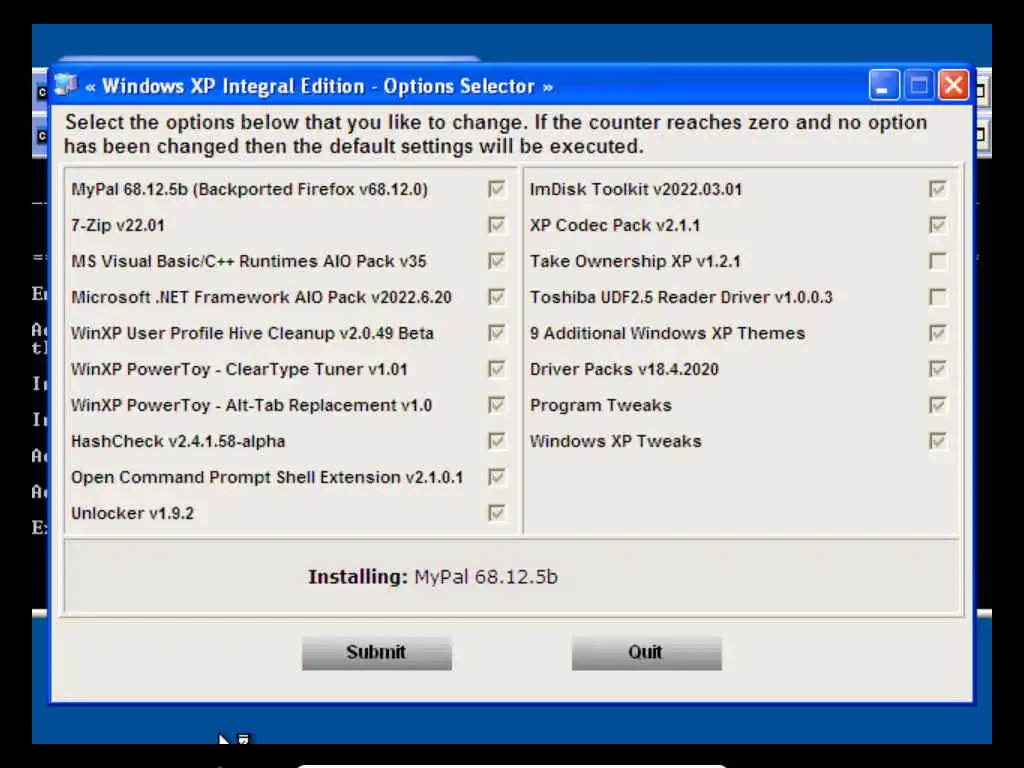Click 'Take Ownership XP v1.2.1' label
The image size is (1024, 768).
click(635, 261)
